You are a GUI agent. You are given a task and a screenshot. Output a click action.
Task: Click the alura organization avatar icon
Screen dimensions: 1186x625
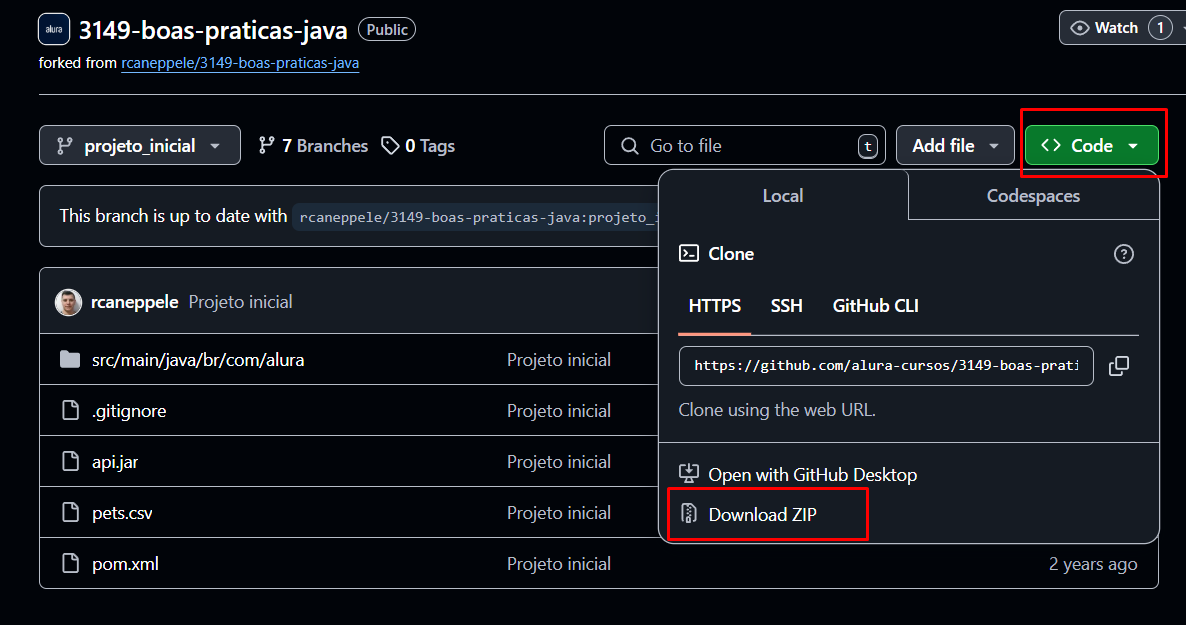click(x=54, y=30)
